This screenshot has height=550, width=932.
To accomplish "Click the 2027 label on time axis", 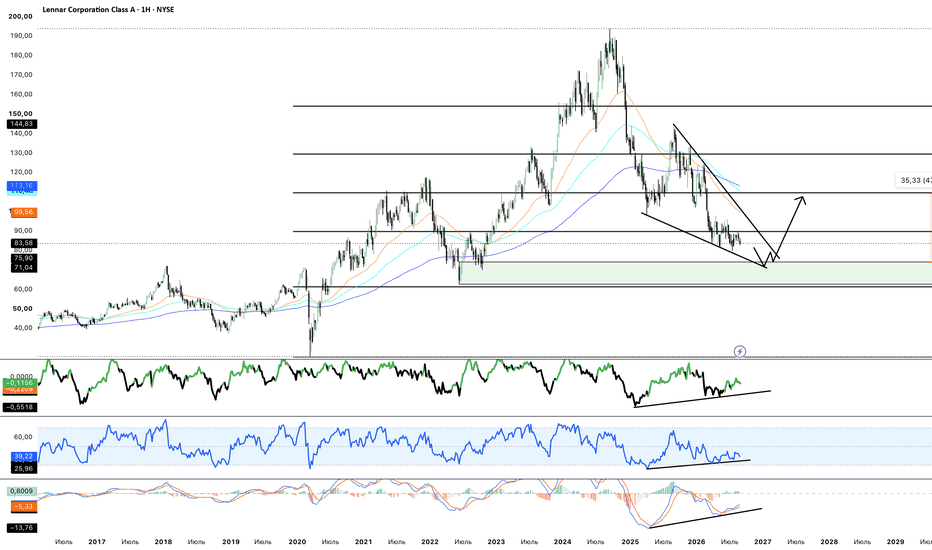I will click(x=763, y=542).
